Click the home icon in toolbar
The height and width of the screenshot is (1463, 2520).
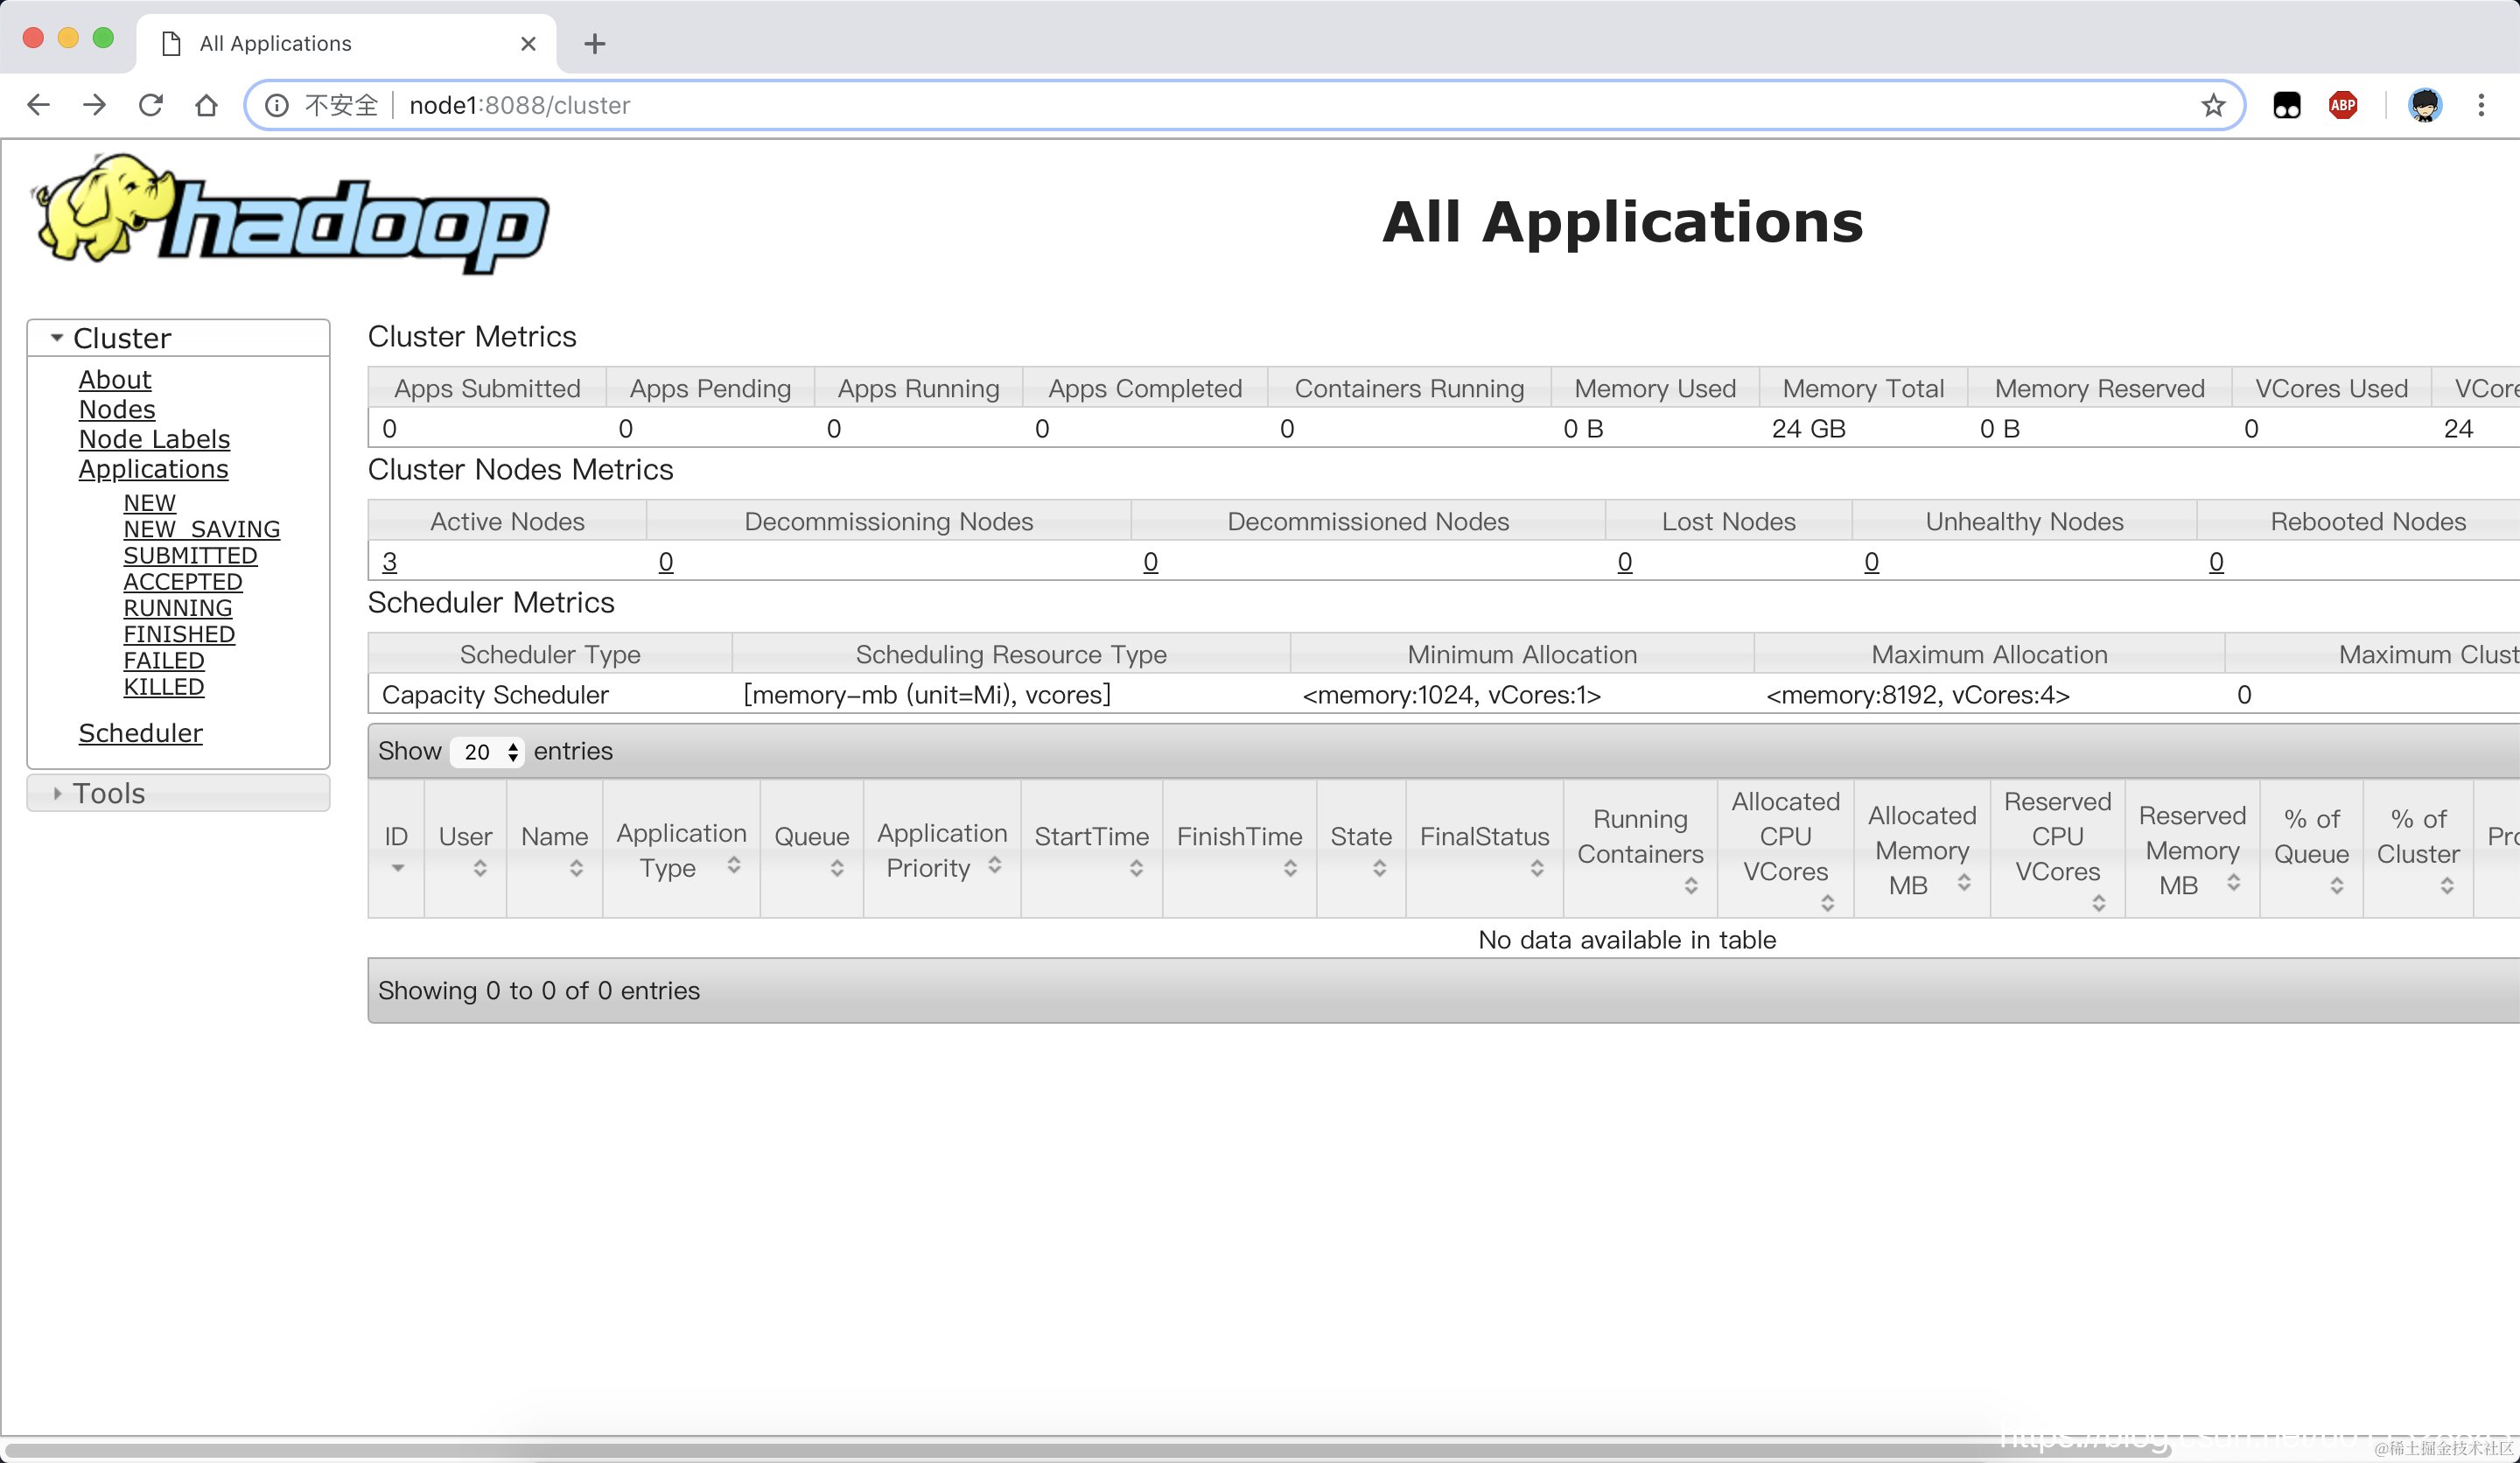pos(206,105)
